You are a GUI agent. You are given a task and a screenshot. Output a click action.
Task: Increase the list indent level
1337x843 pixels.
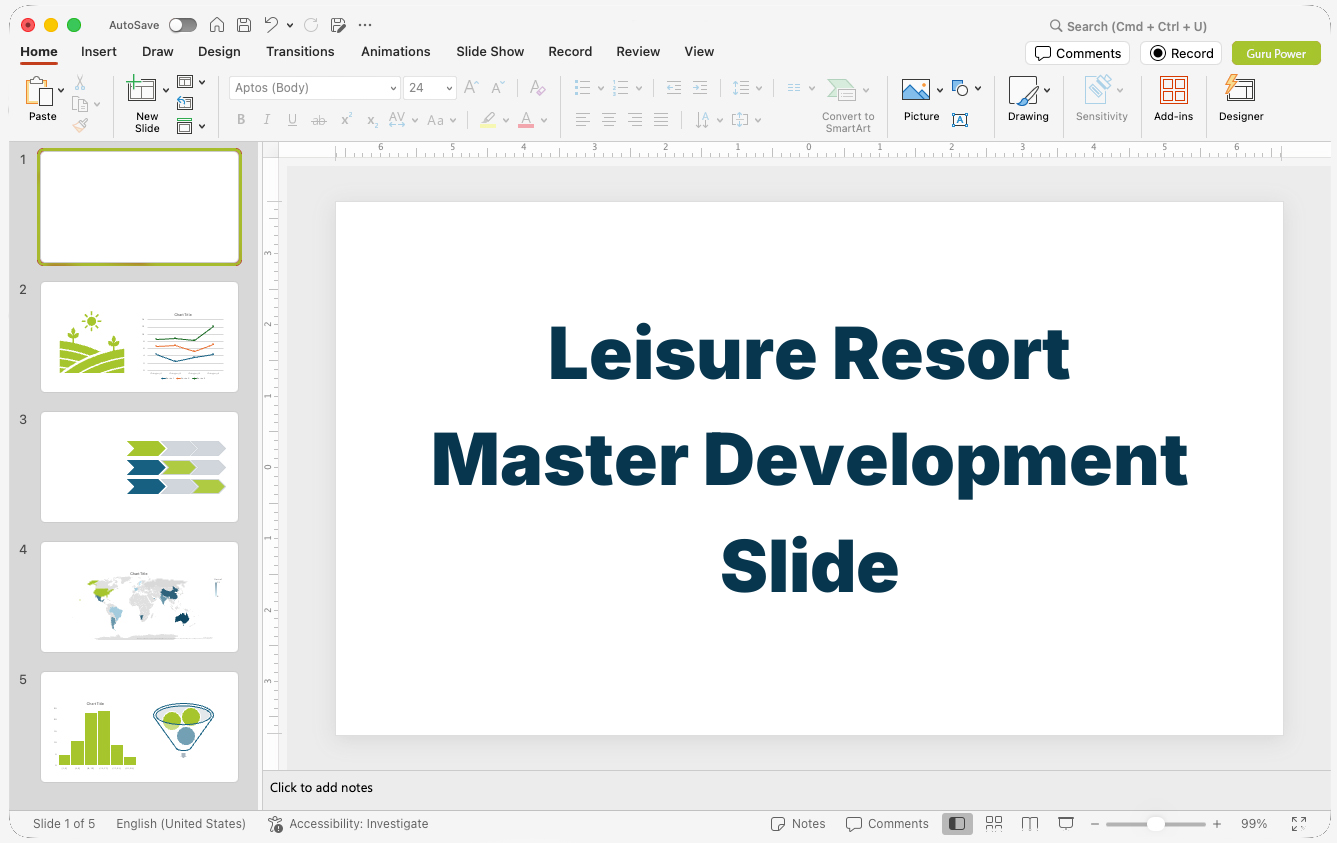[700, 88]
